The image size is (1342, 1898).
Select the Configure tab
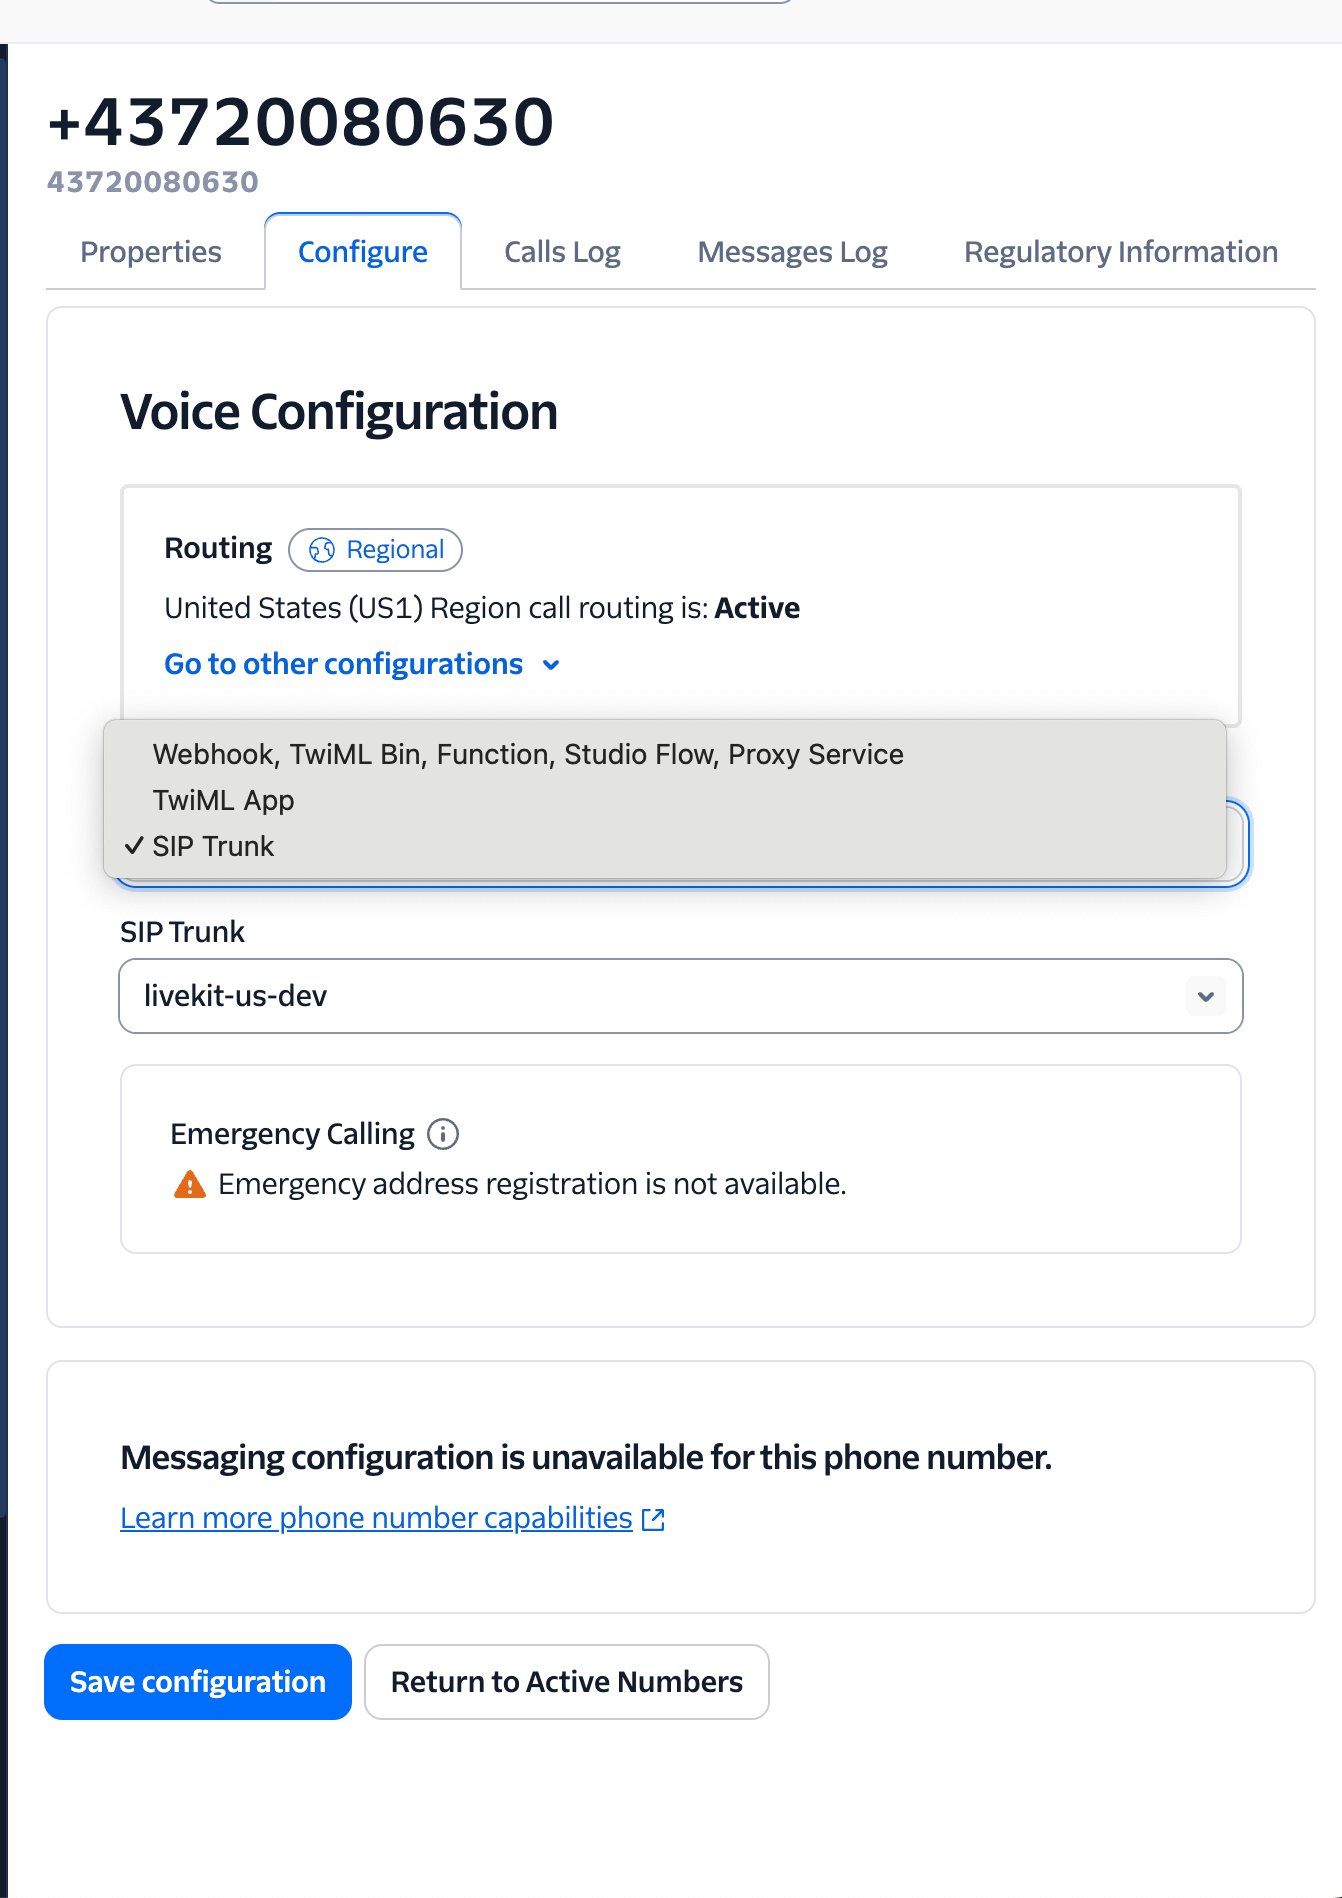pos(362,251)
